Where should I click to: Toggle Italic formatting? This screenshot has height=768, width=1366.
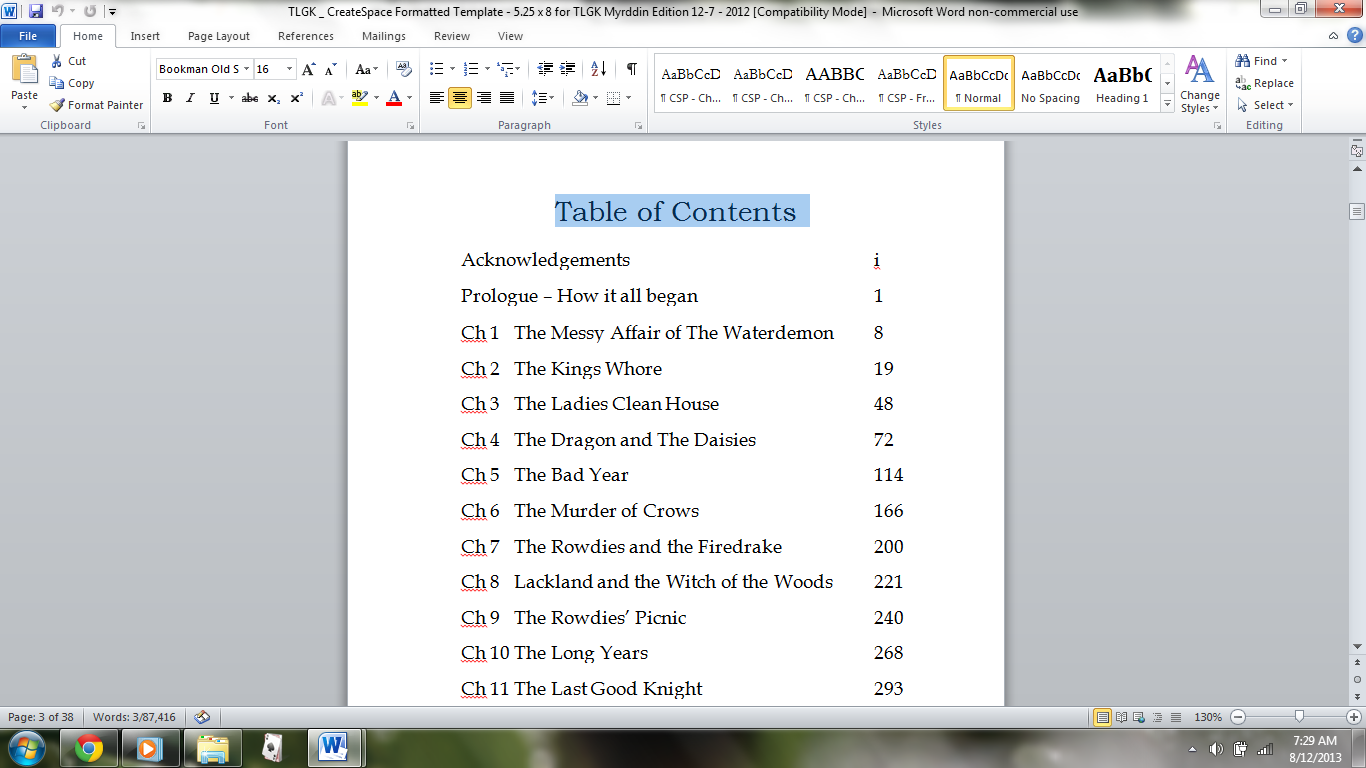coord(190,98)
